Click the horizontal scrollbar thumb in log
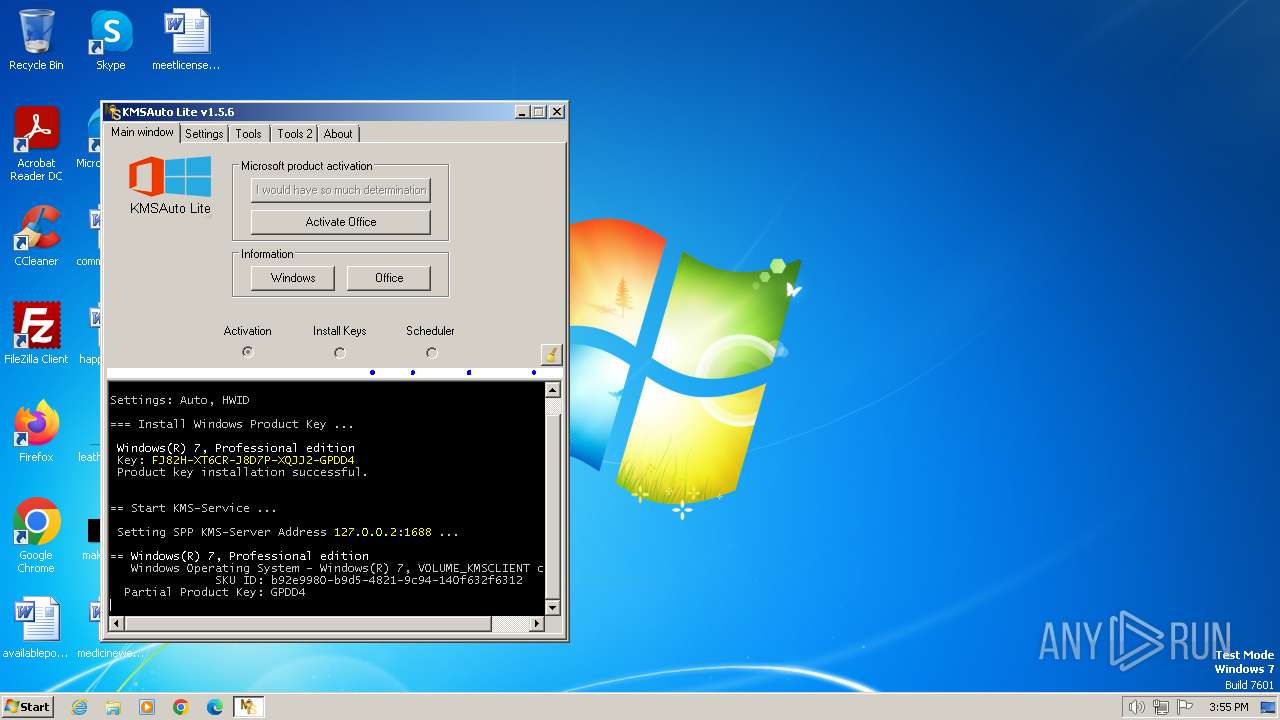 307,623
